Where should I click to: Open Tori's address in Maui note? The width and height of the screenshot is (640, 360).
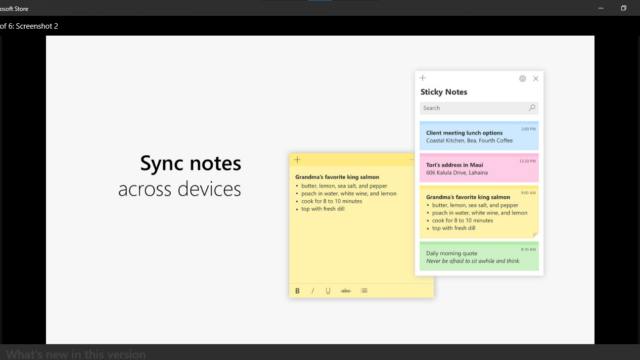point(479,168)
